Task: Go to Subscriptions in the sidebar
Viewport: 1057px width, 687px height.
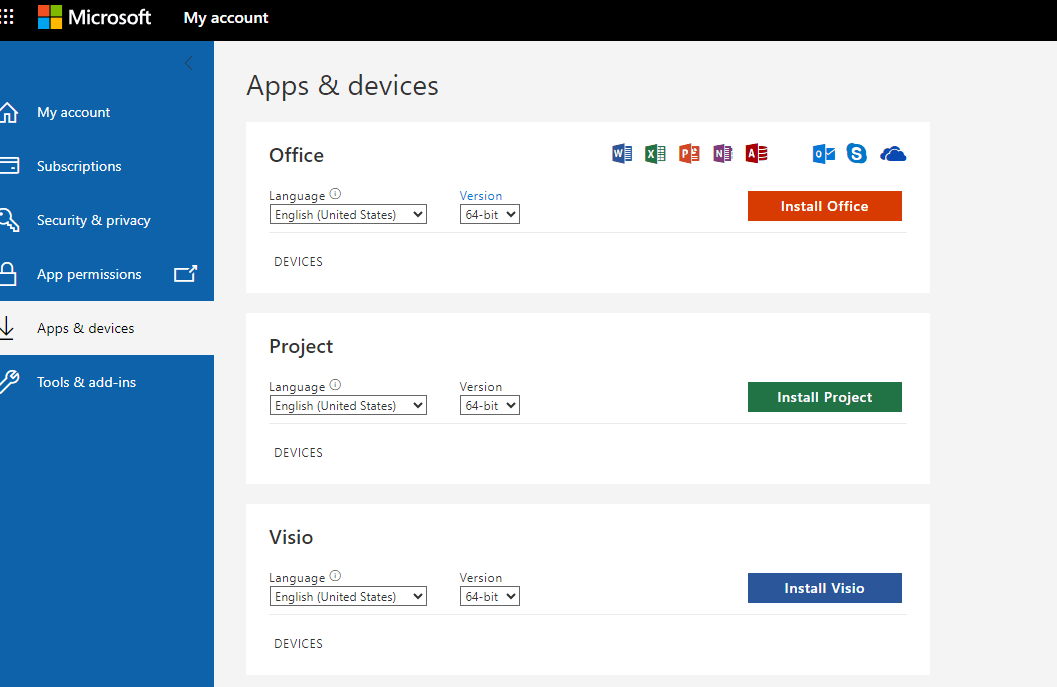Action: click(x=79, y=166)
